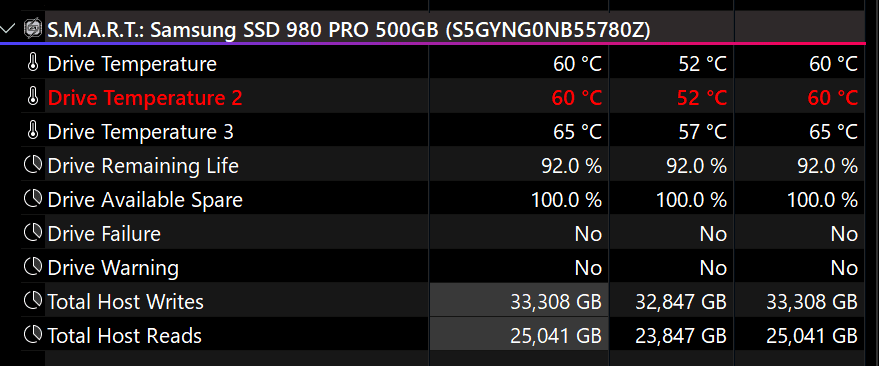Select the Drive Remaining Life sensor label
879x366 pixels.
click(143, 166)
